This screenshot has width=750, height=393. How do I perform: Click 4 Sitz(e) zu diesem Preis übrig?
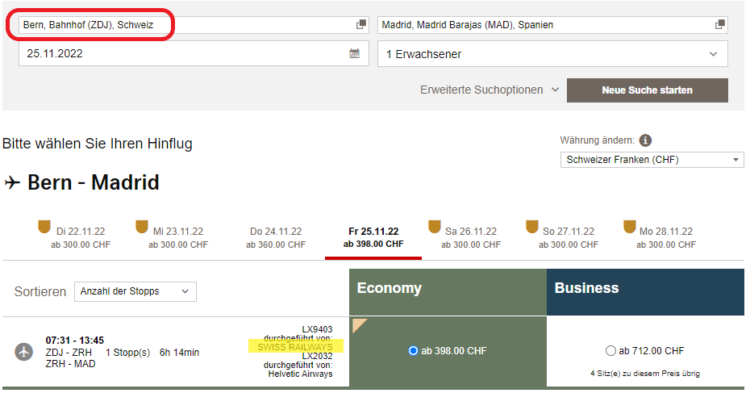click(x=645, y=373)
